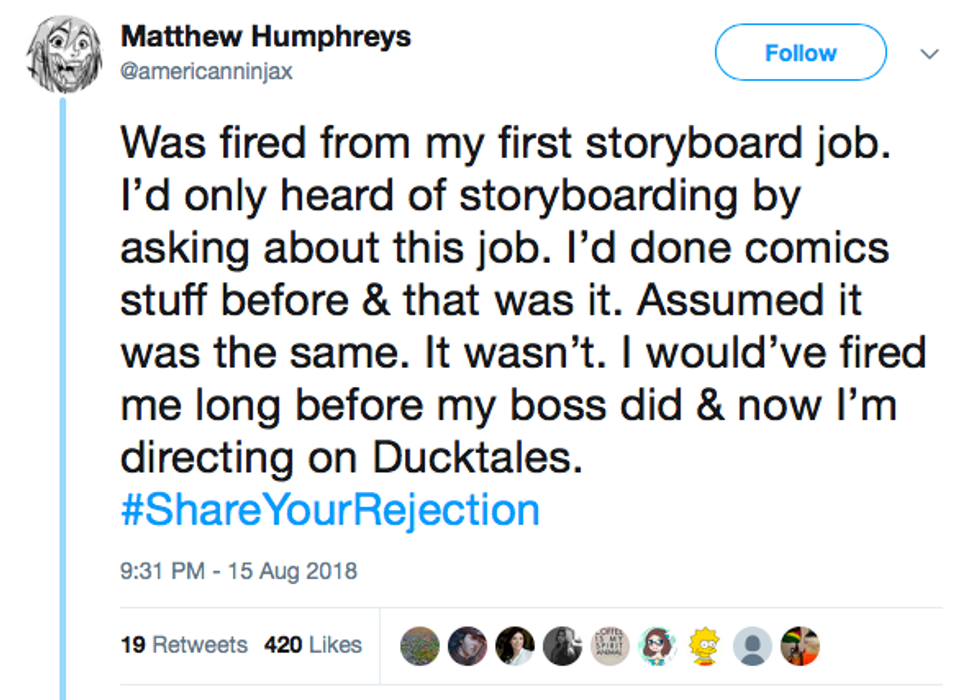Click the blue thread line at left
The image size is (980, 700).
62,400
